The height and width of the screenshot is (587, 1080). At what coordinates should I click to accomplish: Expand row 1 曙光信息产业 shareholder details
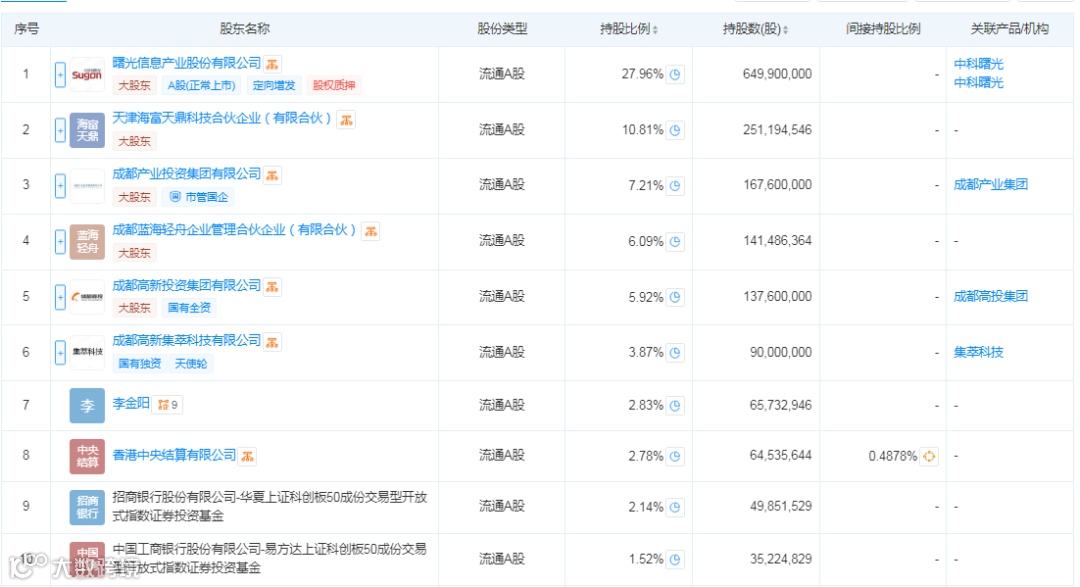(60, 74)
